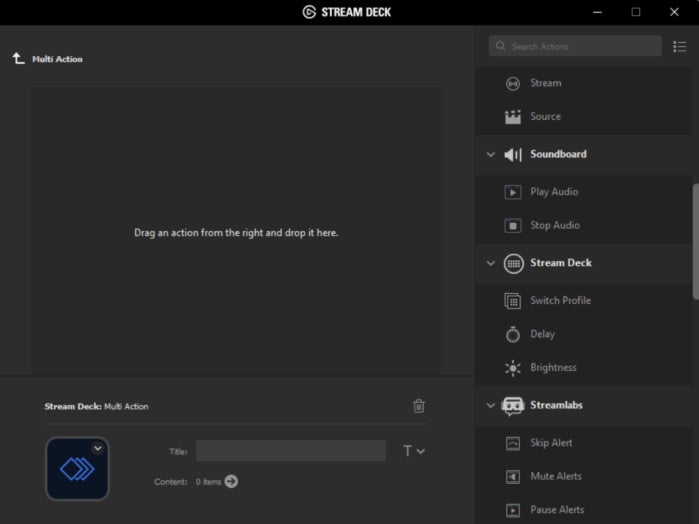Image resolution: width=699 pixels, height=524 pixels.
Task: Collapse the Streamlabs category chevron
Action: (490, 405)
